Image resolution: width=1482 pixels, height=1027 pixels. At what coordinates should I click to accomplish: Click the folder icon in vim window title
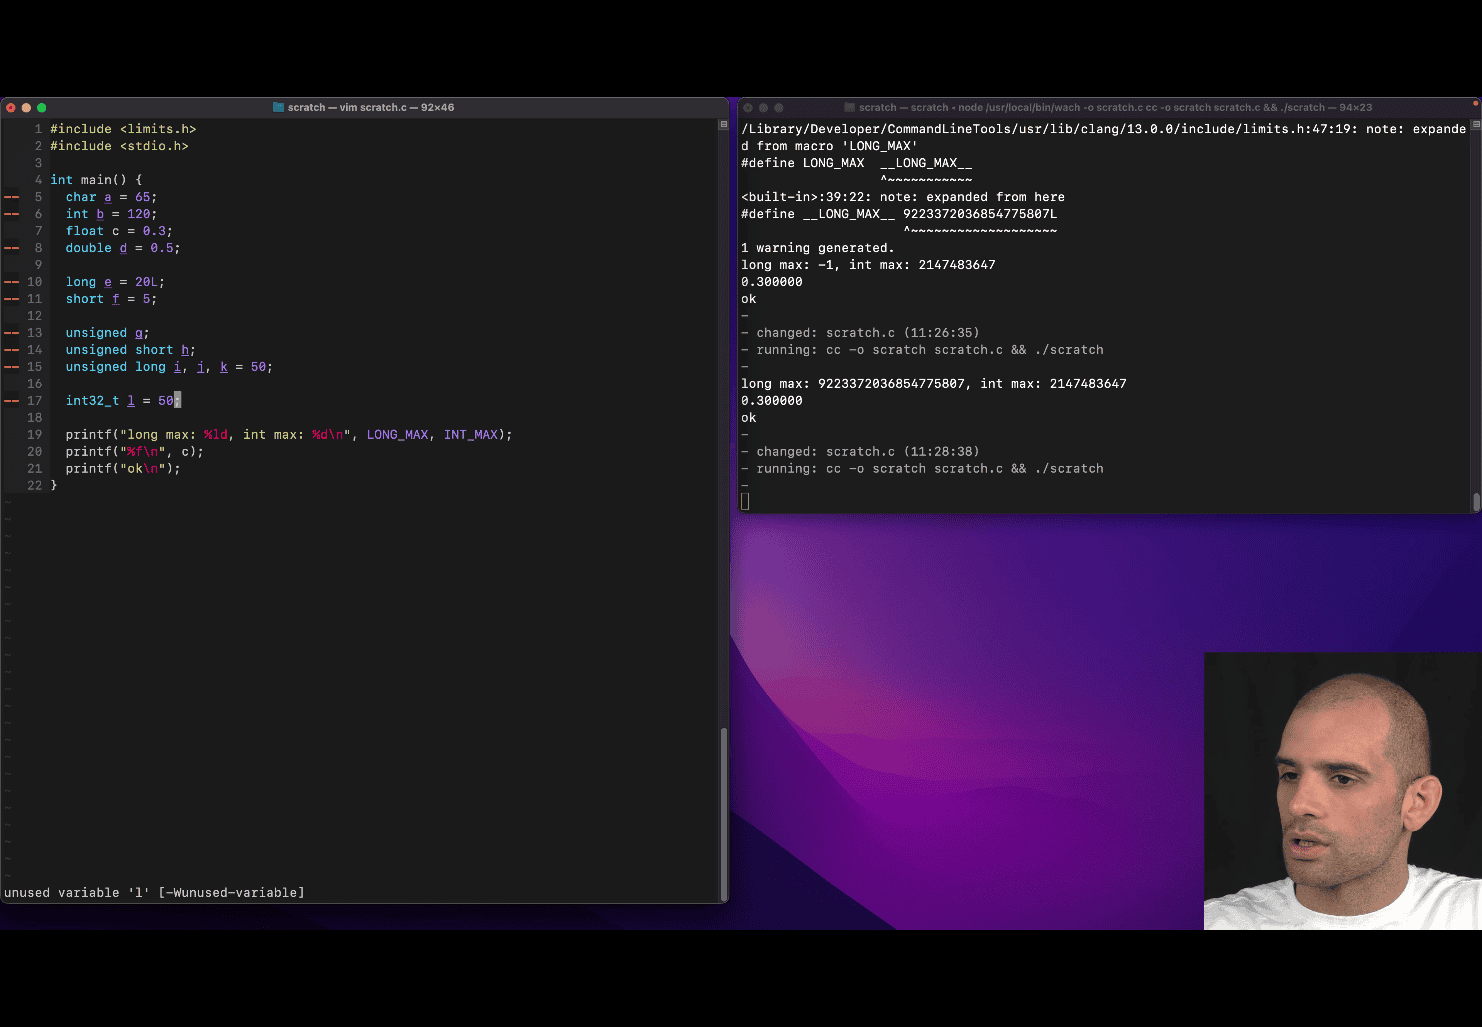point(278,107)
